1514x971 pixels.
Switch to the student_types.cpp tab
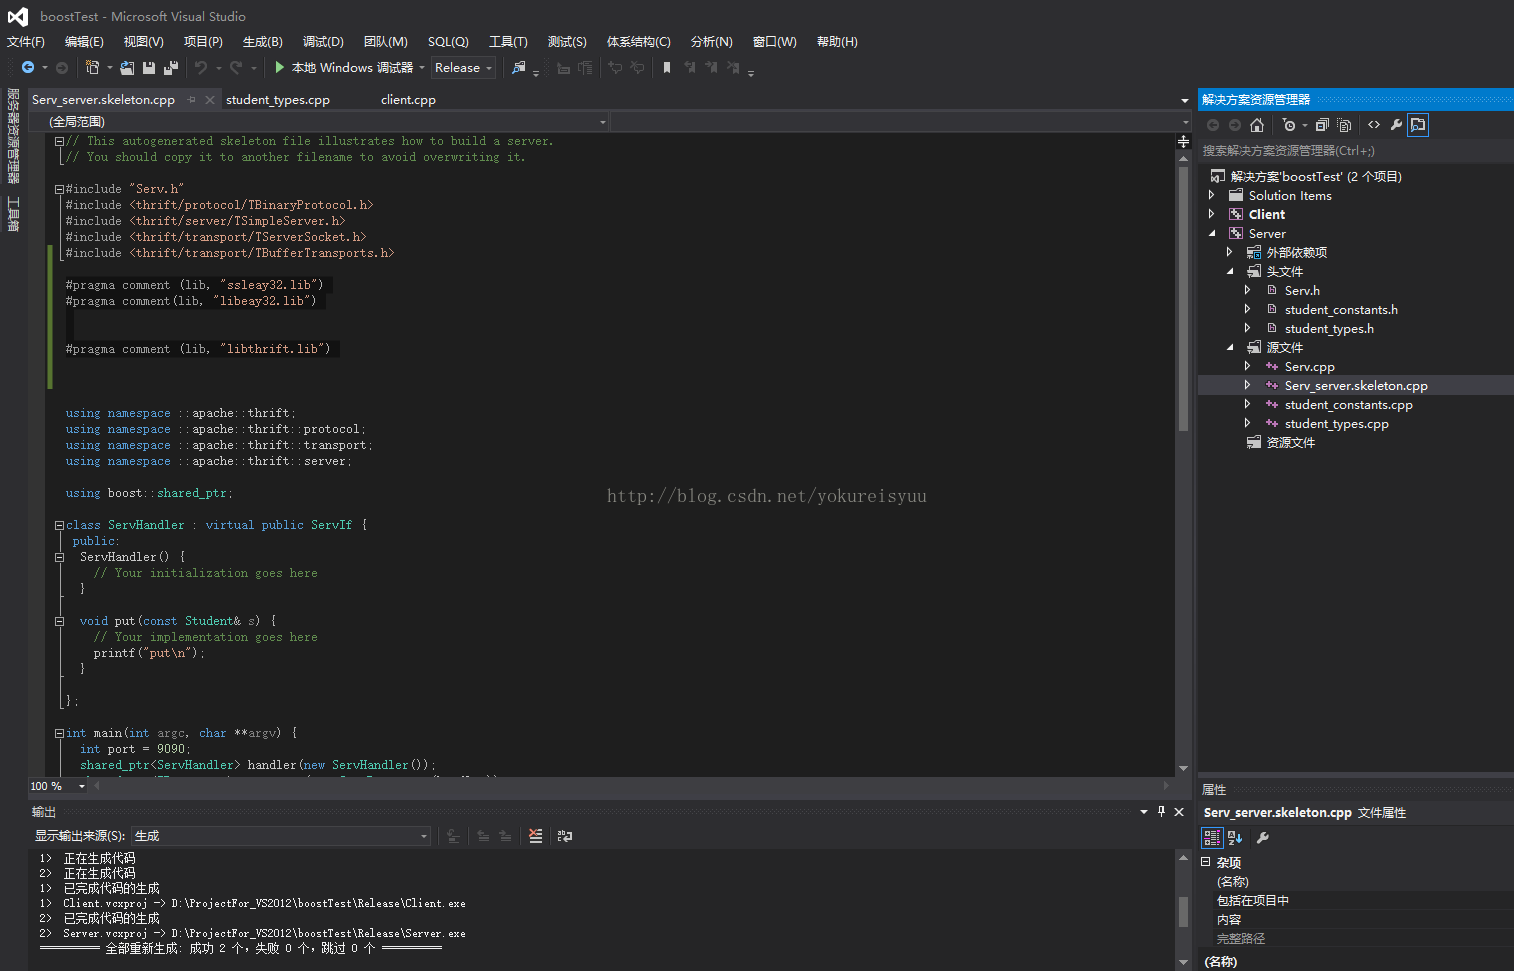point(278,100)
